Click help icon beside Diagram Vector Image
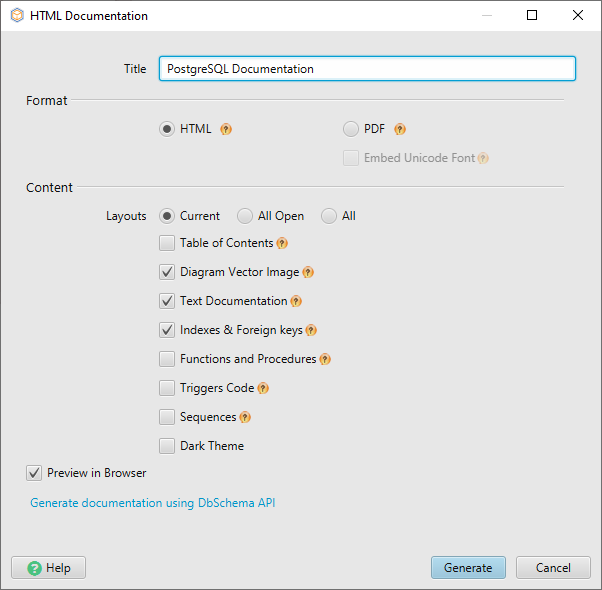This screenshot has width=602, height=590. pyautogui.click(x=308, y=272)
